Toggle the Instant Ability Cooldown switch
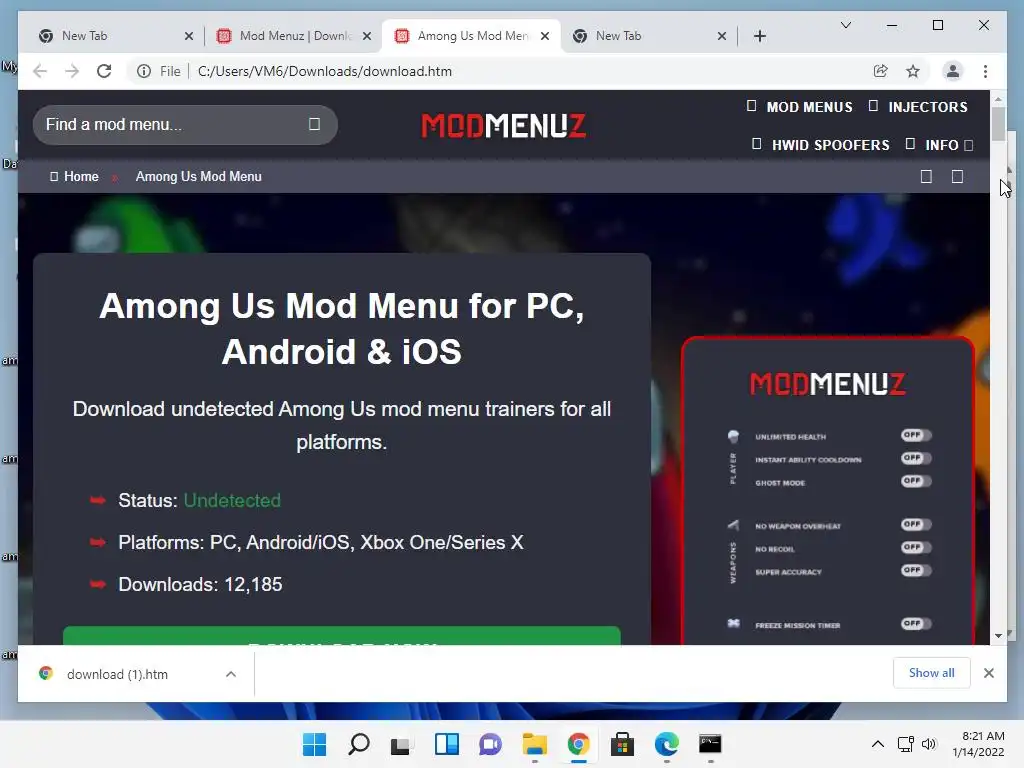 point(916,458)
